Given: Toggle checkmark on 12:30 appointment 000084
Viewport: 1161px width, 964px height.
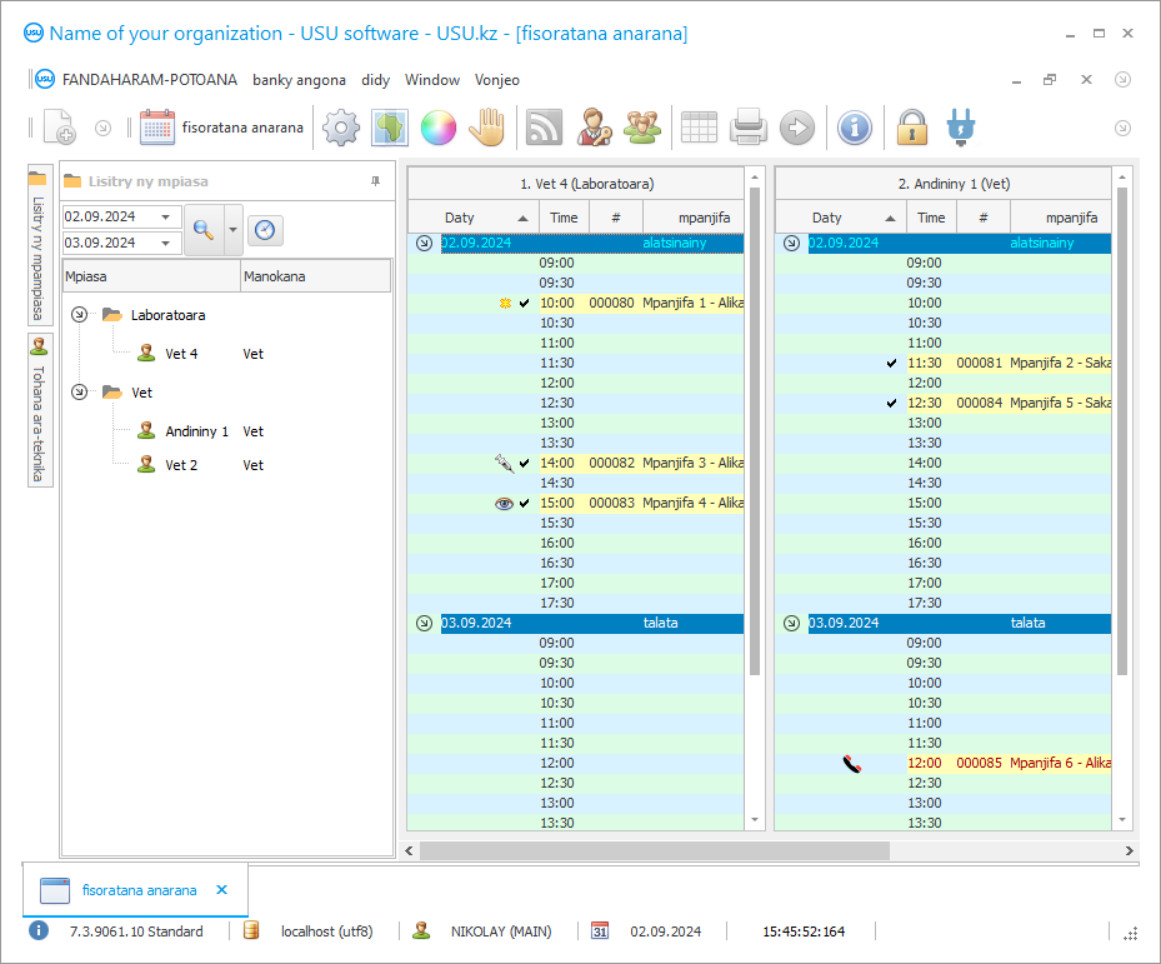Looking at the screenshot, I should tap(891, 403).
